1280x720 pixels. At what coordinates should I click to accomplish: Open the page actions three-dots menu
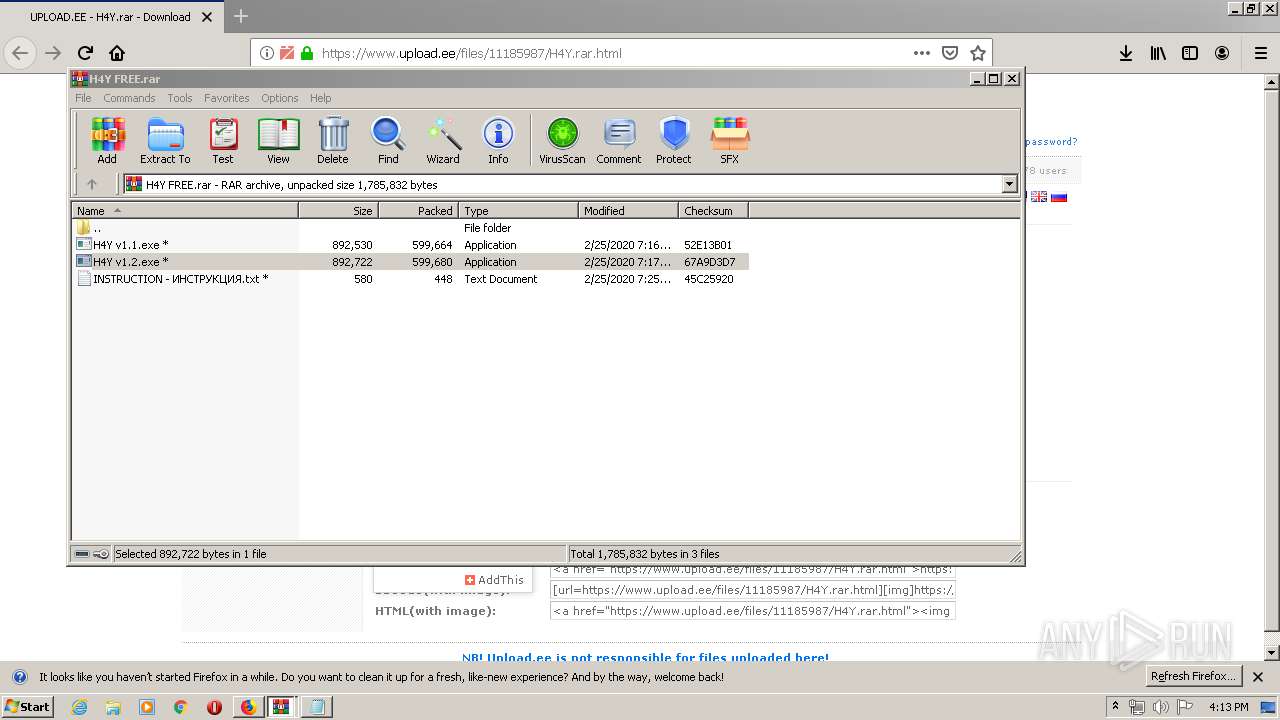click(922, 53)
